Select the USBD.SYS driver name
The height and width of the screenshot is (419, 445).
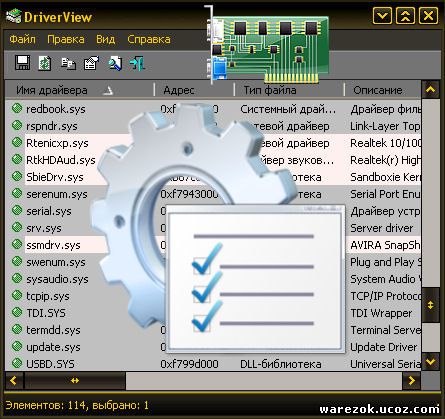[x=50, y=364]
